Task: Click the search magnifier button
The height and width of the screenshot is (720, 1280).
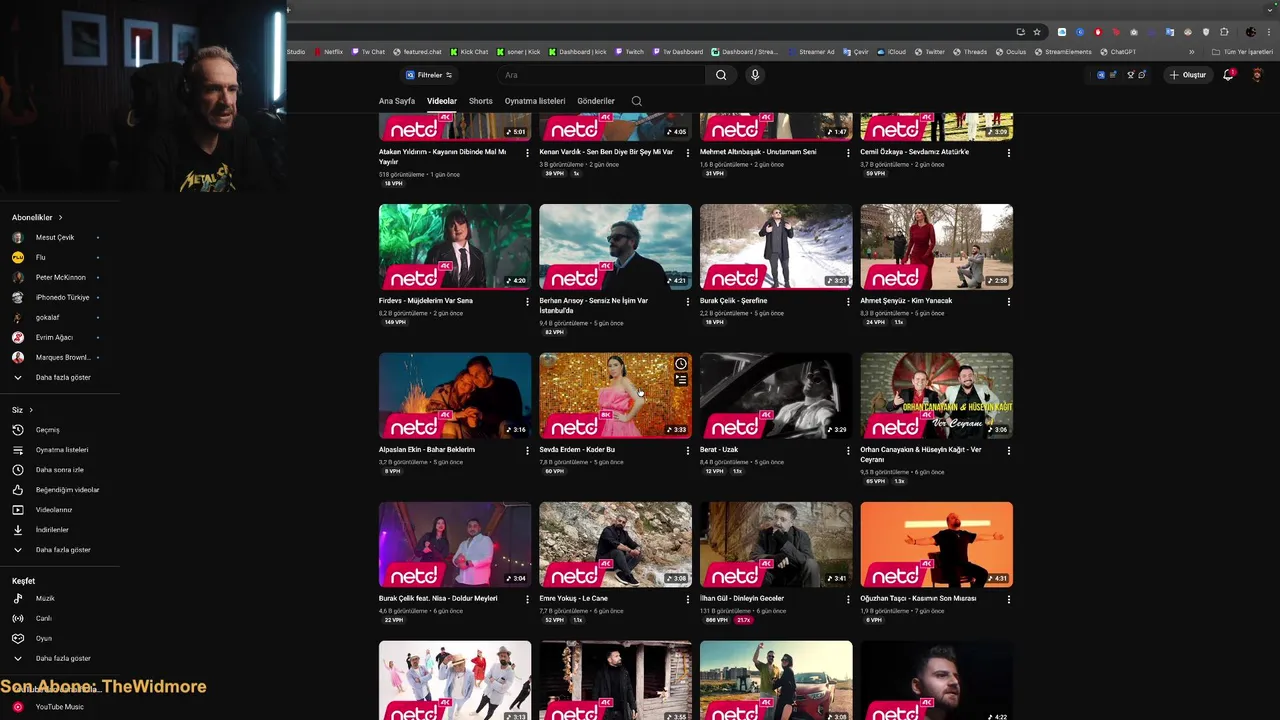Action: [721, 75]
